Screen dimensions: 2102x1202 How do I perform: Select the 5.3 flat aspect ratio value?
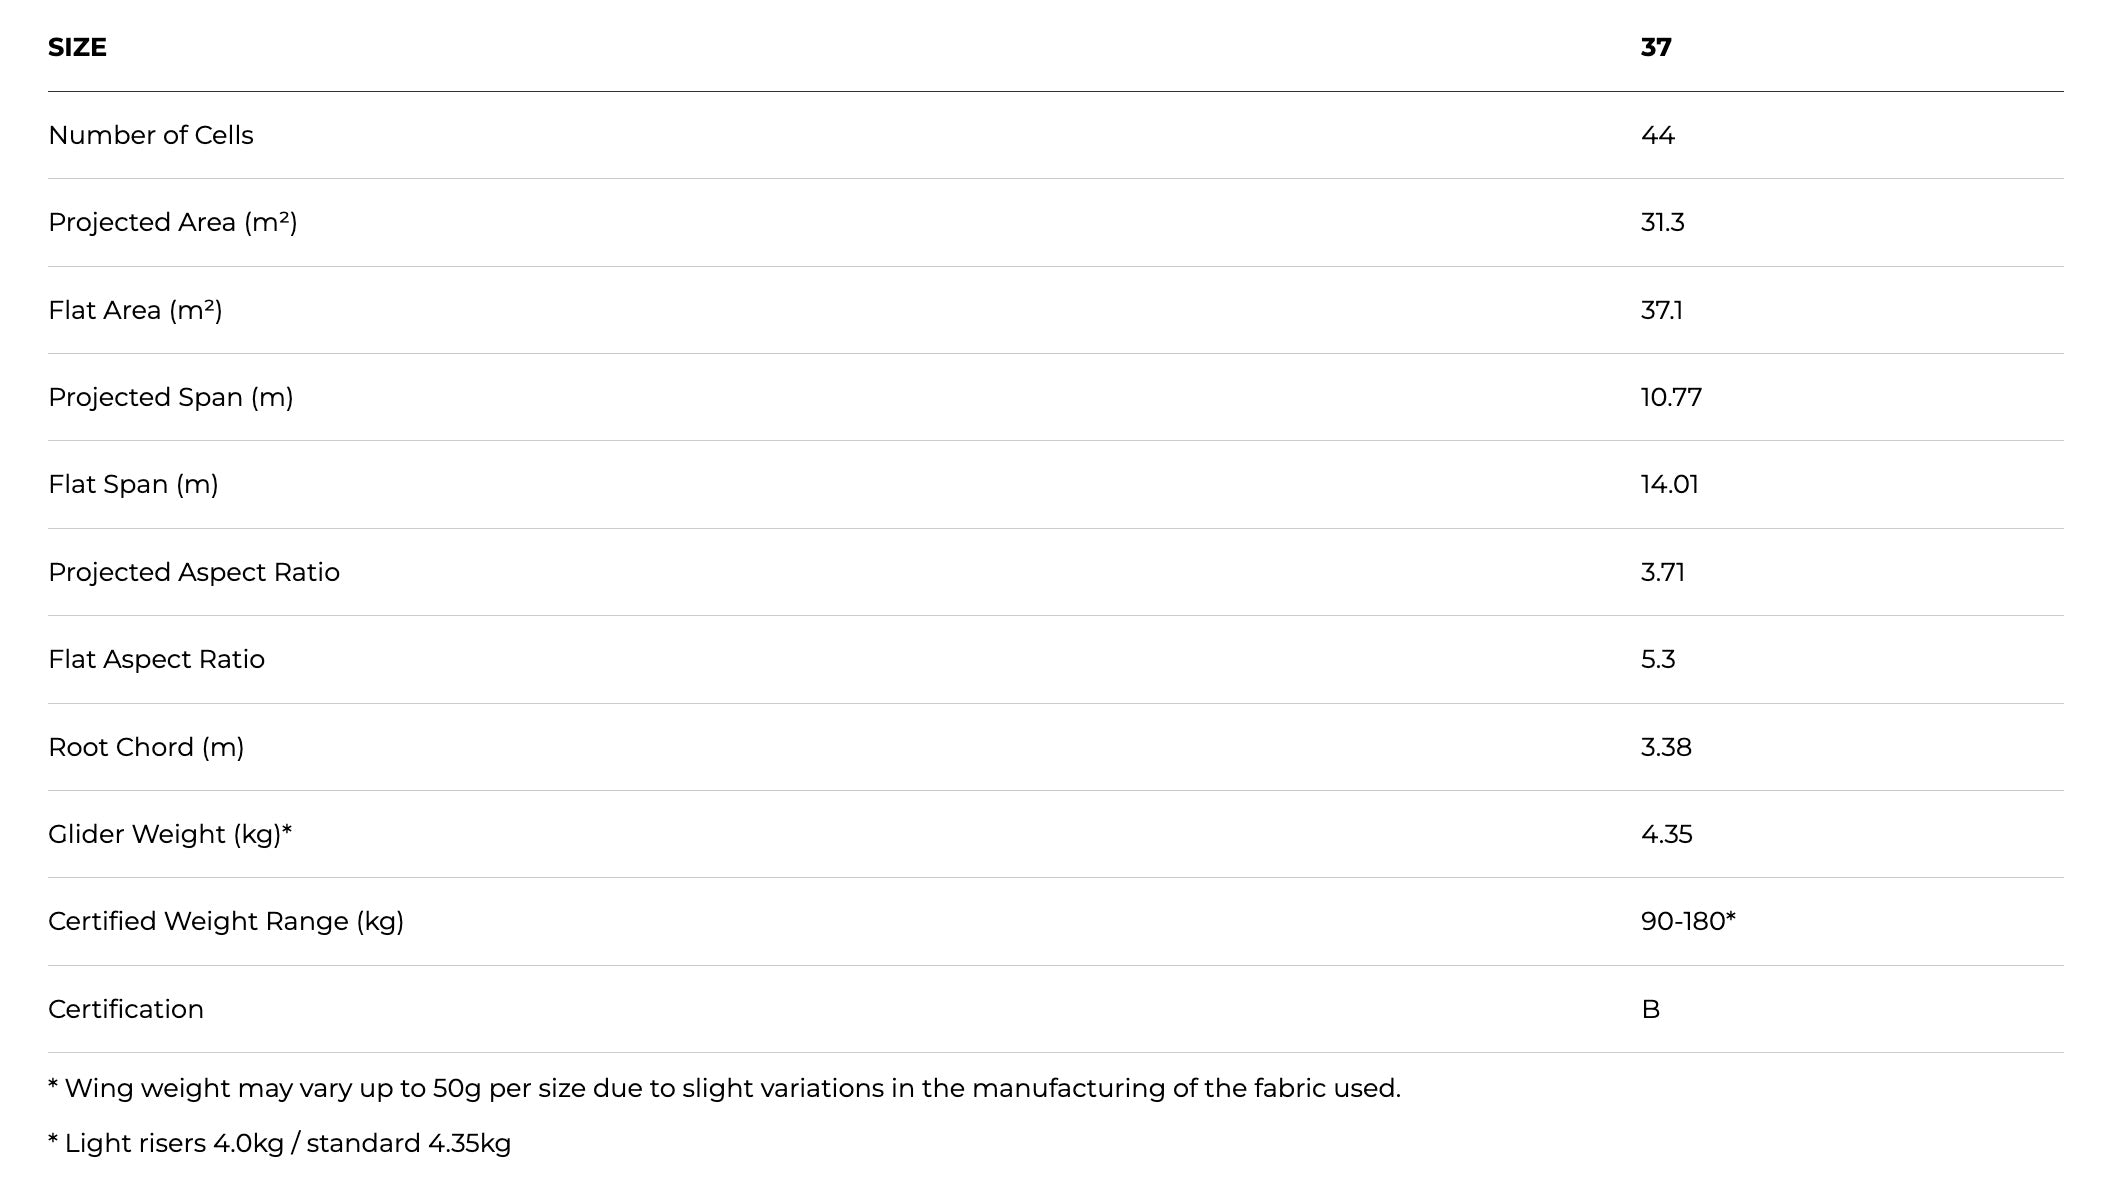point(1658,659)
